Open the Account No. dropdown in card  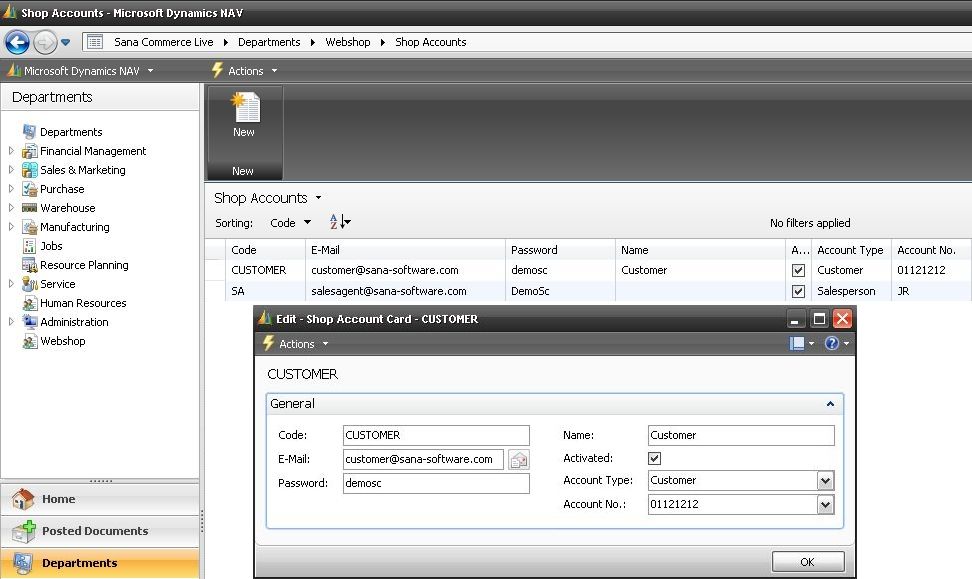point(825,505)
